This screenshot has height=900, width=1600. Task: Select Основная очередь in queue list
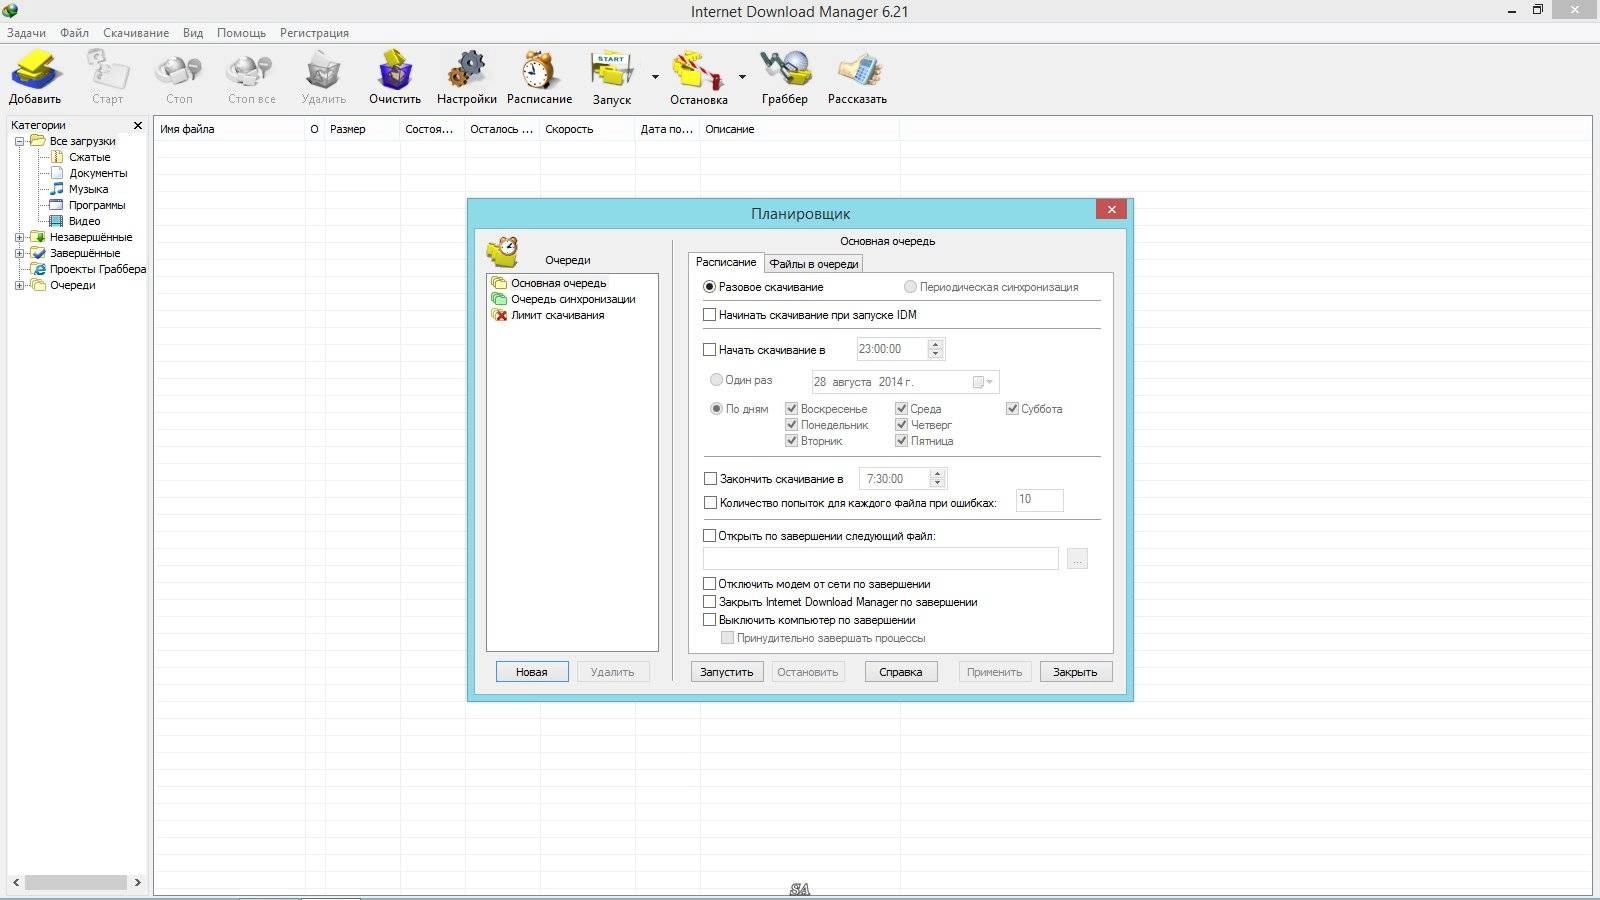click(558, 283)
